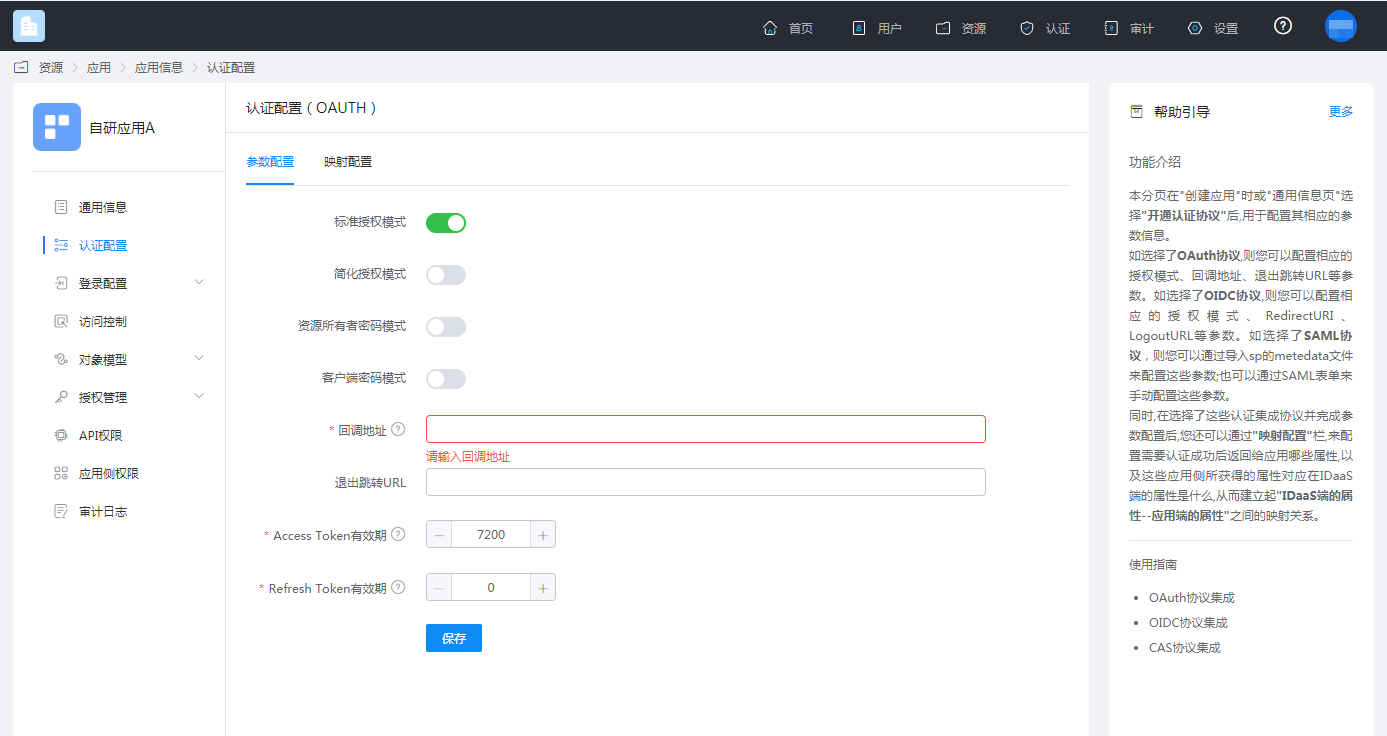Click the help question mark icon in header

coord(1283,26)
